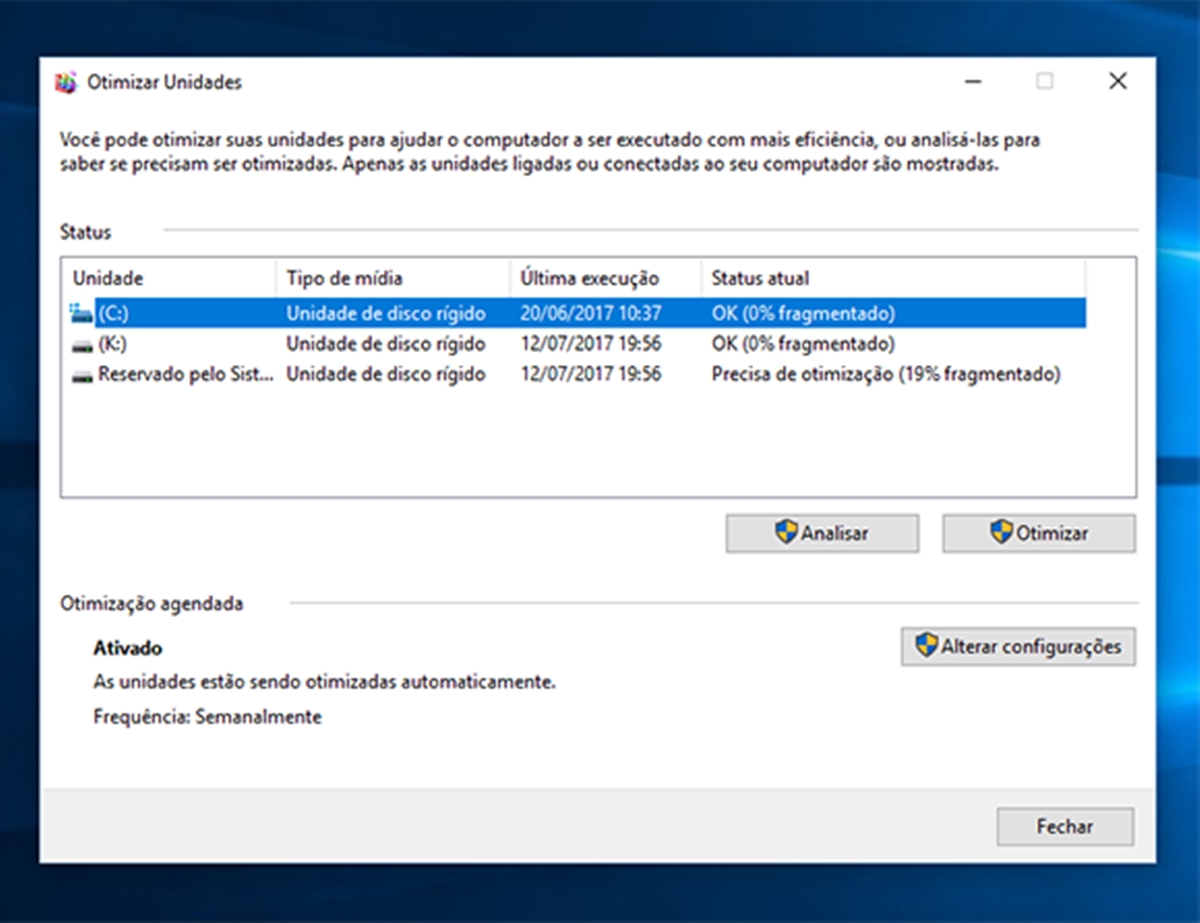Click the 'Ativado' status text
The width and height of the screenshot is (1200, 923).
[x=128, y=649]
